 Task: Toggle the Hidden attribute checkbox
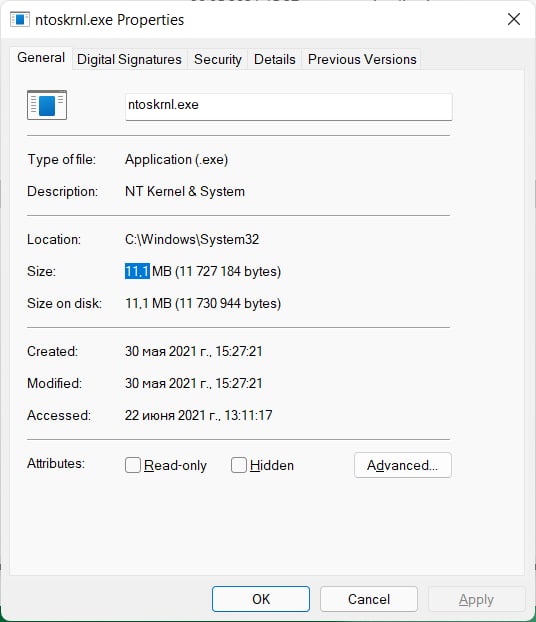pos(238,465)
